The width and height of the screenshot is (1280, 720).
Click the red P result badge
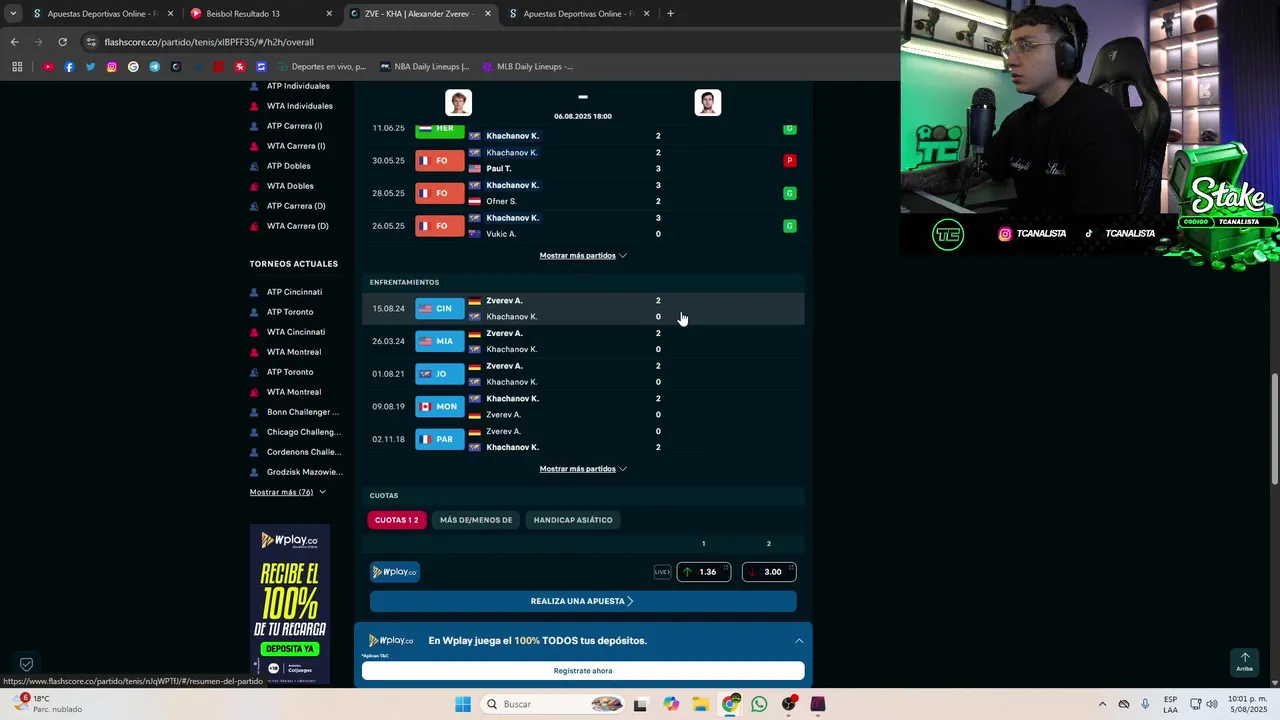[789, 161]
